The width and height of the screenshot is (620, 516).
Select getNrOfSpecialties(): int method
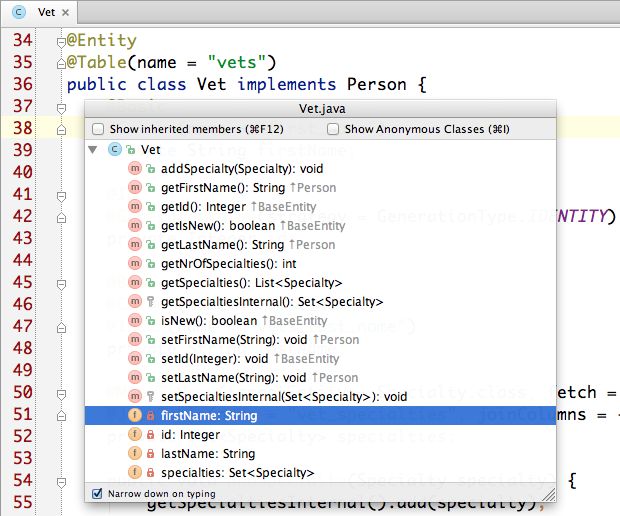[x=320, y=264]
